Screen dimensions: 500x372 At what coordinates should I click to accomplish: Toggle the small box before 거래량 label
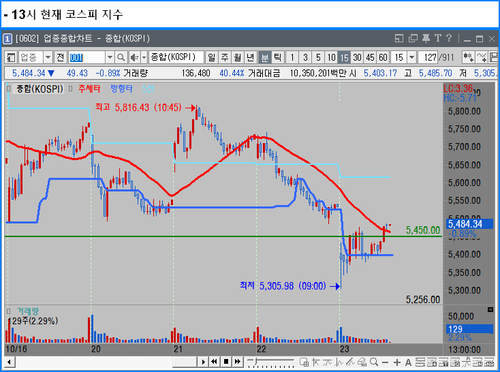click(9, 311)
